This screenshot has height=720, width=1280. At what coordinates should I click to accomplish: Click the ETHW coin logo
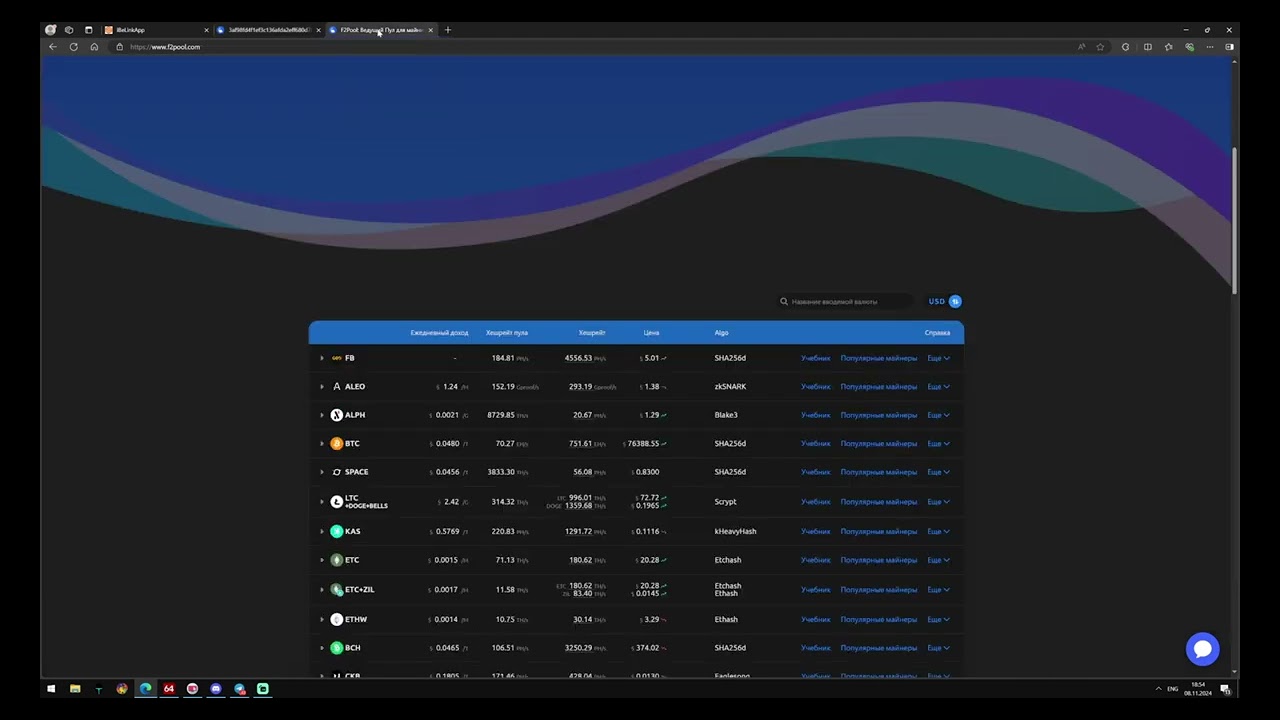tap(337, 619)
